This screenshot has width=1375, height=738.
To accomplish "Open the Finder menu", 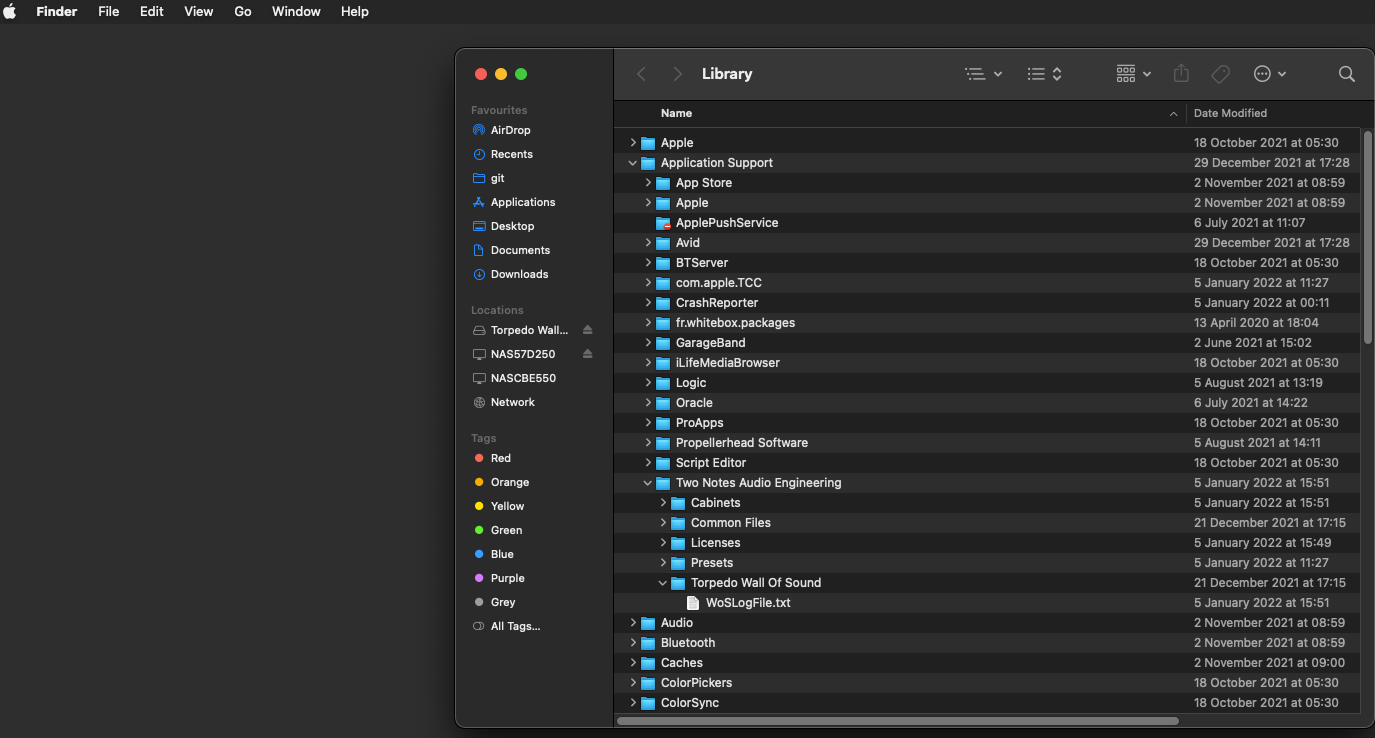I will [57, 11].
